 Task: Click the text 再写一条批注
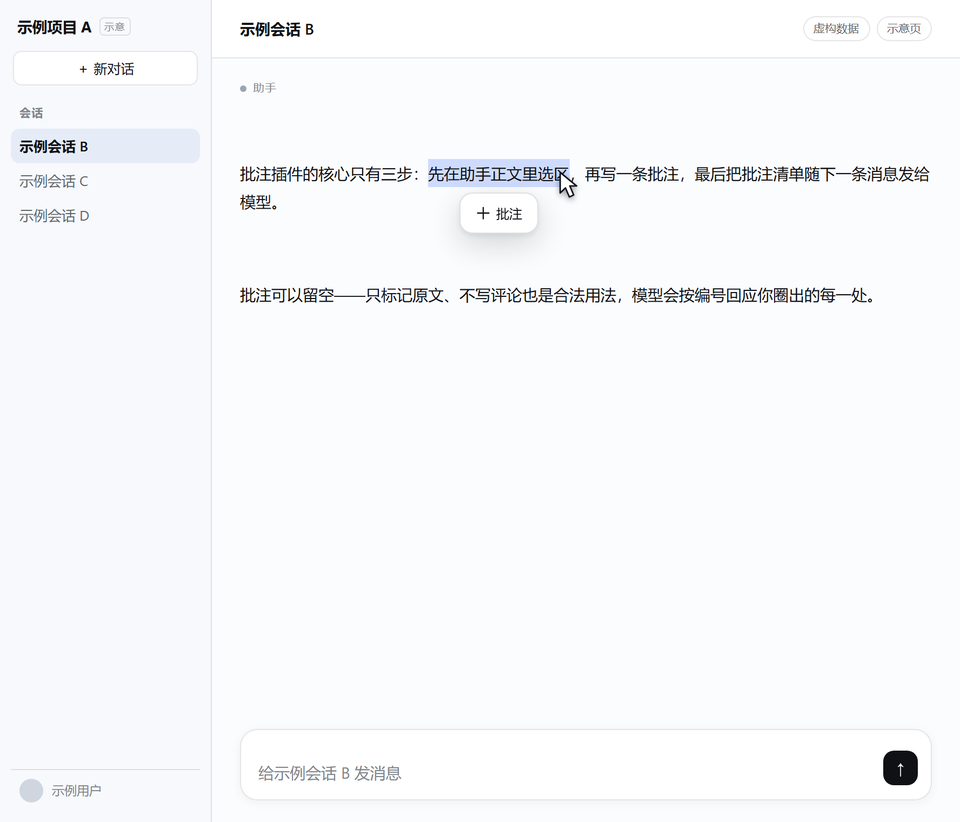[x=632, y=174]
